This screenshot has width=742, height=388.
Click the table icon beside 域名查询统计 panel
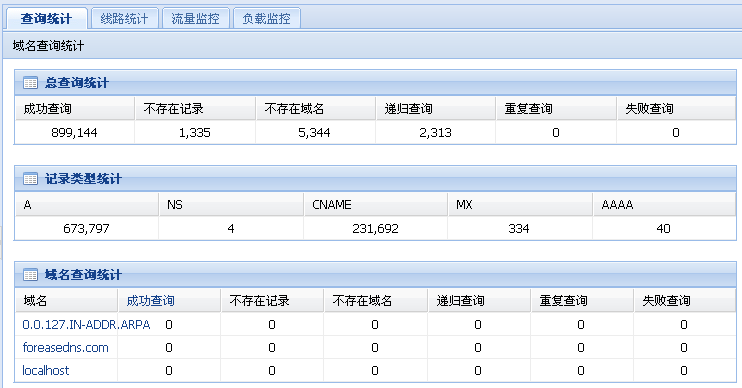click(30, 275)
